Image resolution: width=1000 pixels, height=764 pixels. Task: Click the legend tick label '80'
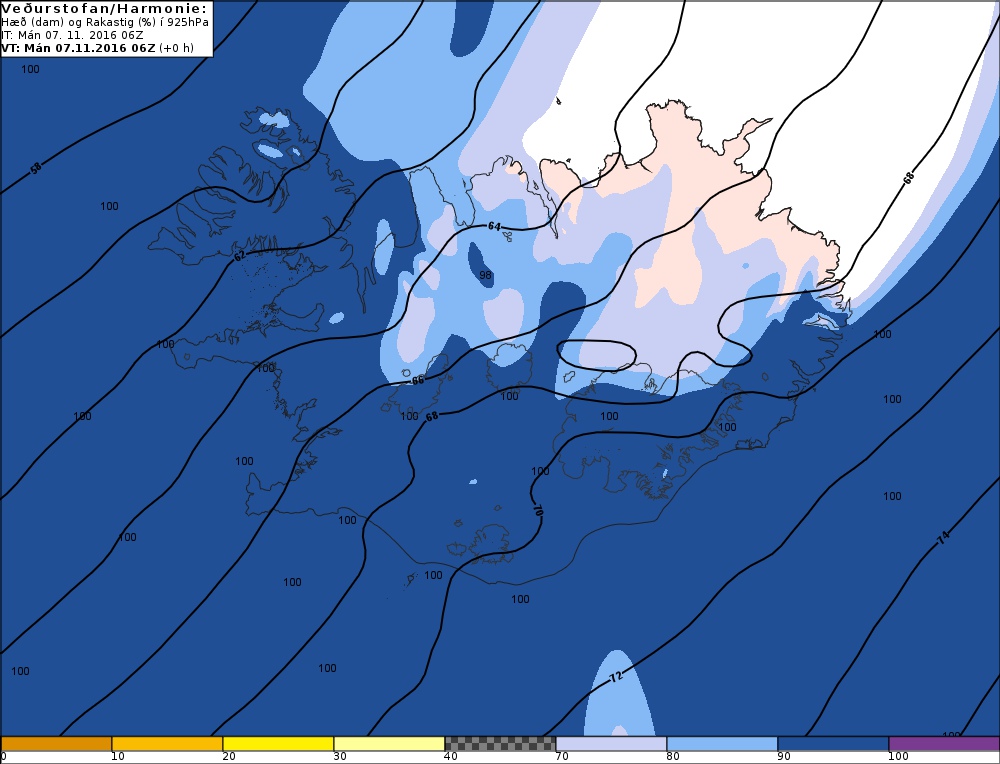coord(673,756)
